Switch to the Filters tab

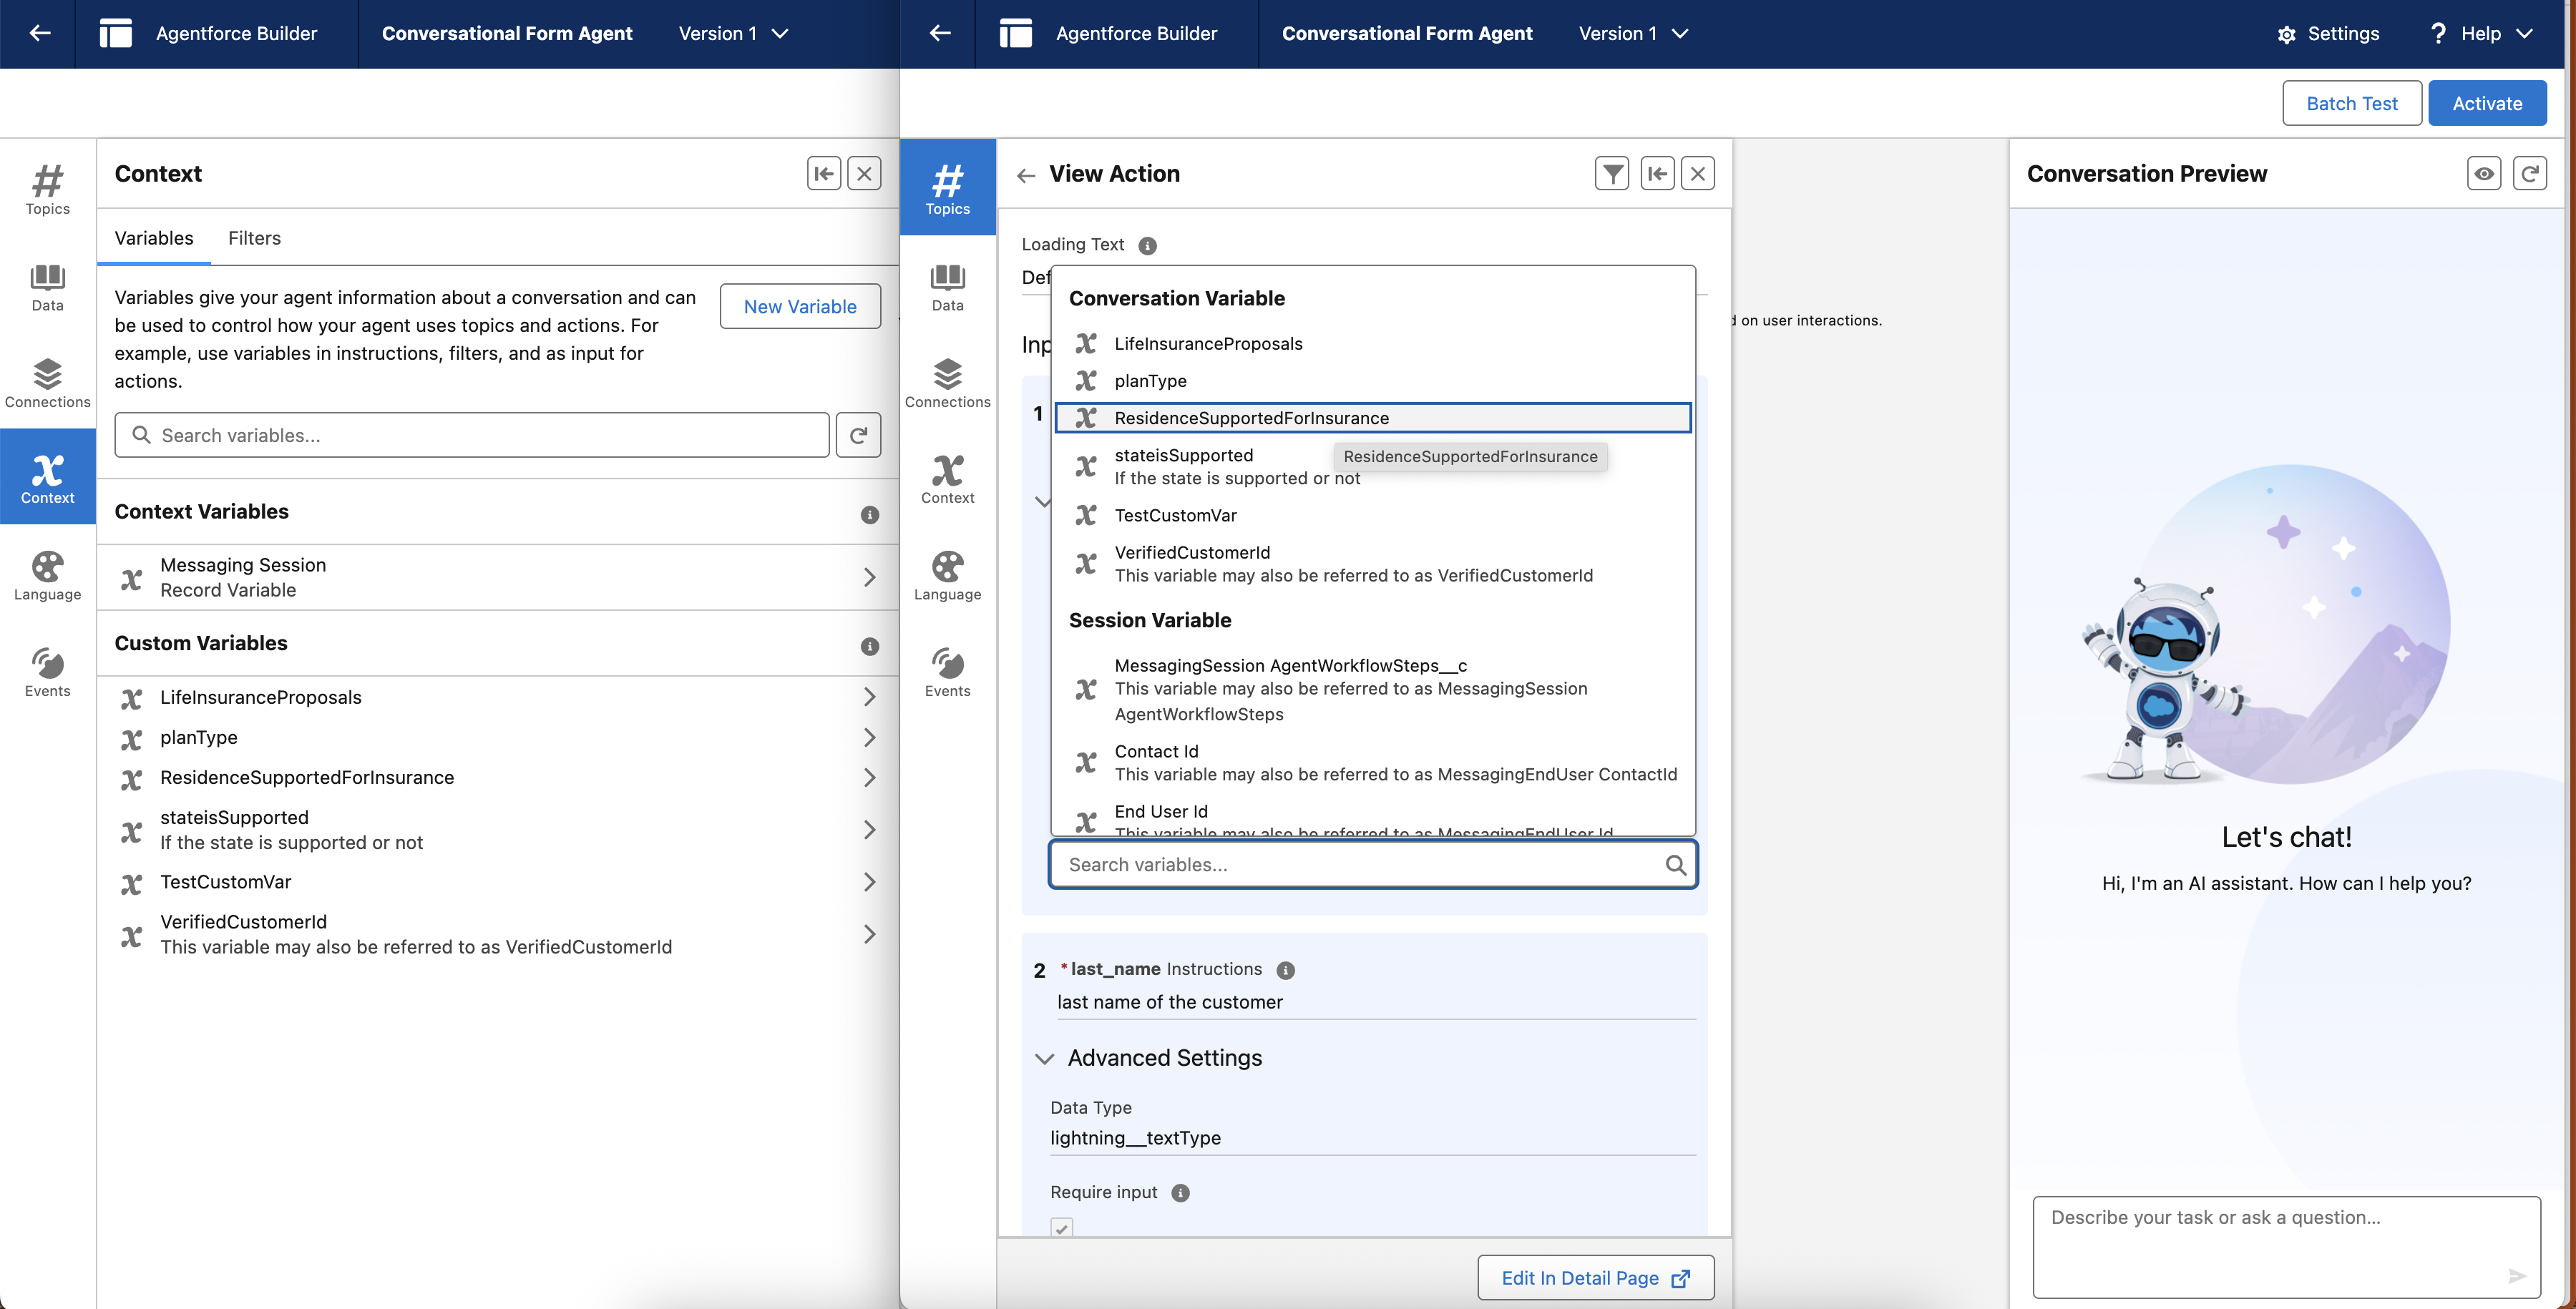pyautogui.click(x=254, y=238)
